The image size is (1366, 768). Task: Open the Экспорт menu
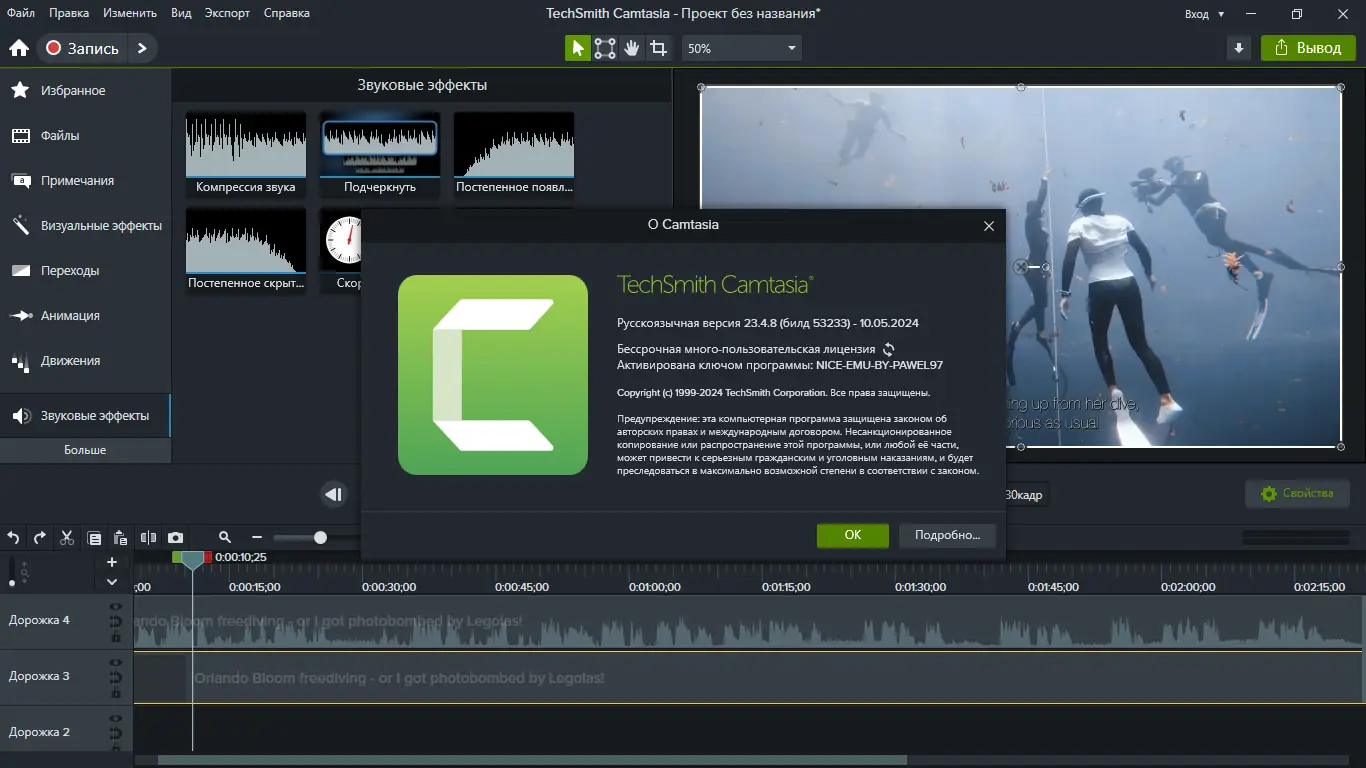pos(227,13)
